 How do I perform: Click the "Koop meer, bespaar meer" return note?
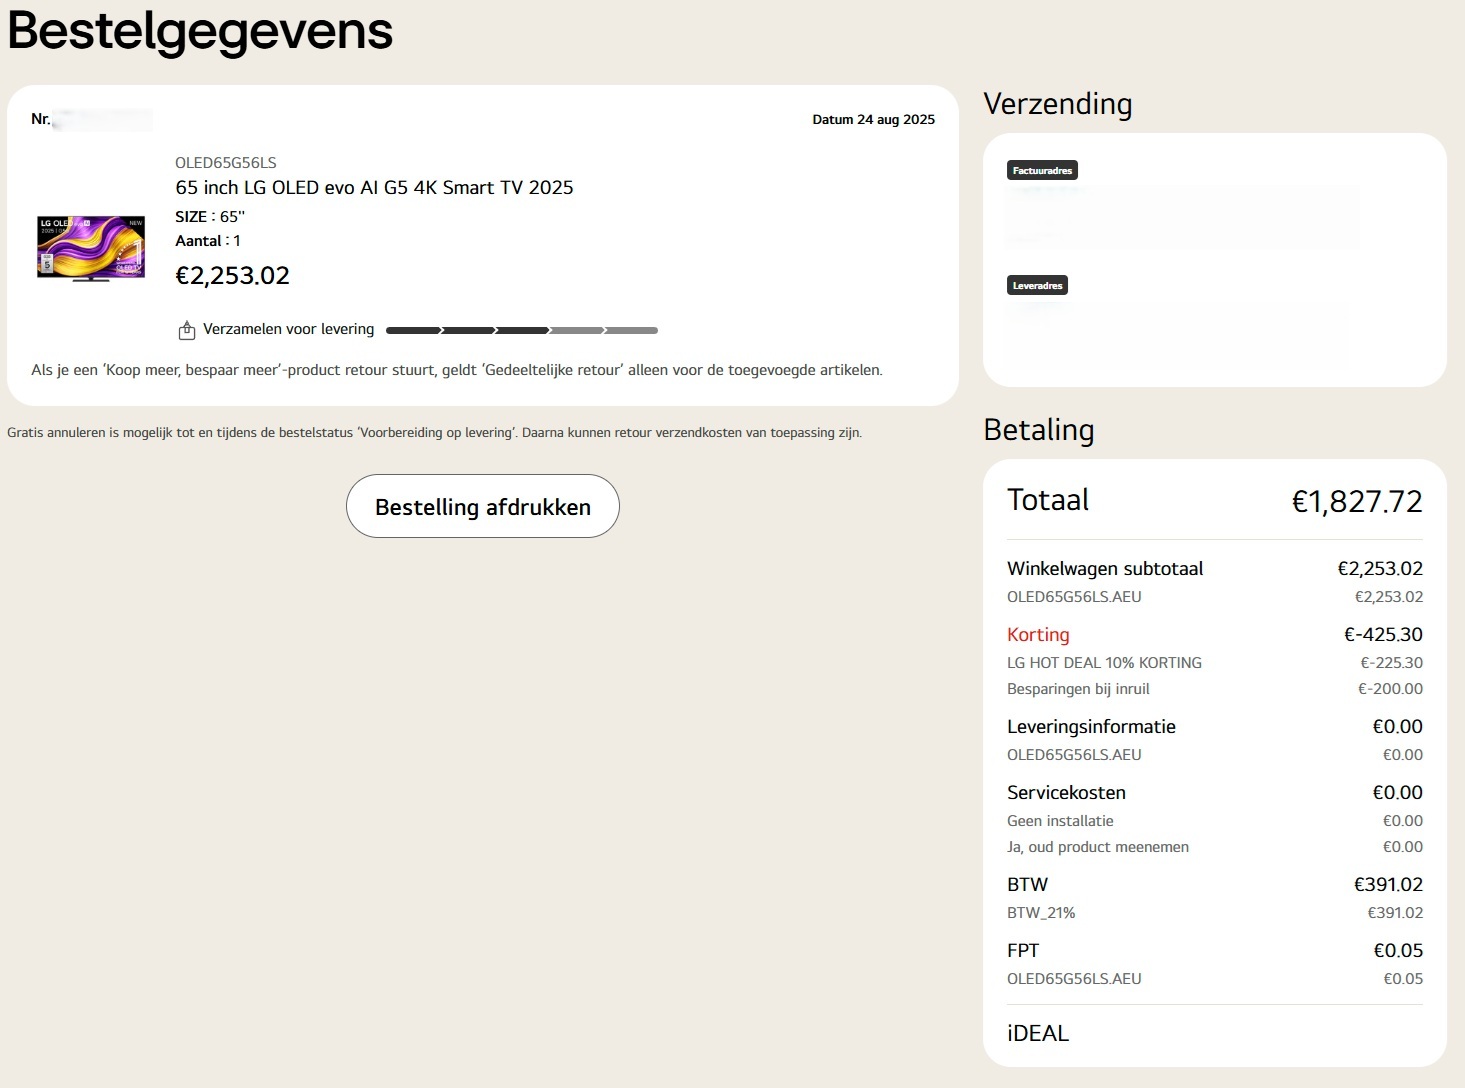click(457, 370)
